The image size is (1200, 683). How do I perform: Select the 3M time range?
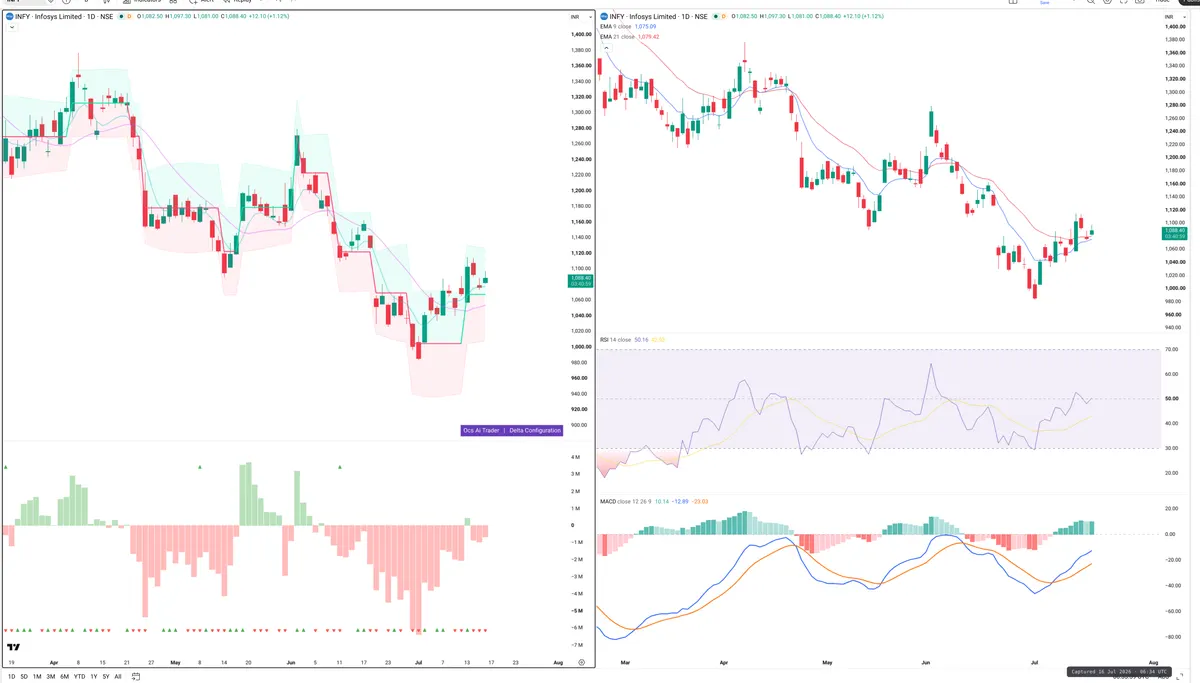pos(51,677)
